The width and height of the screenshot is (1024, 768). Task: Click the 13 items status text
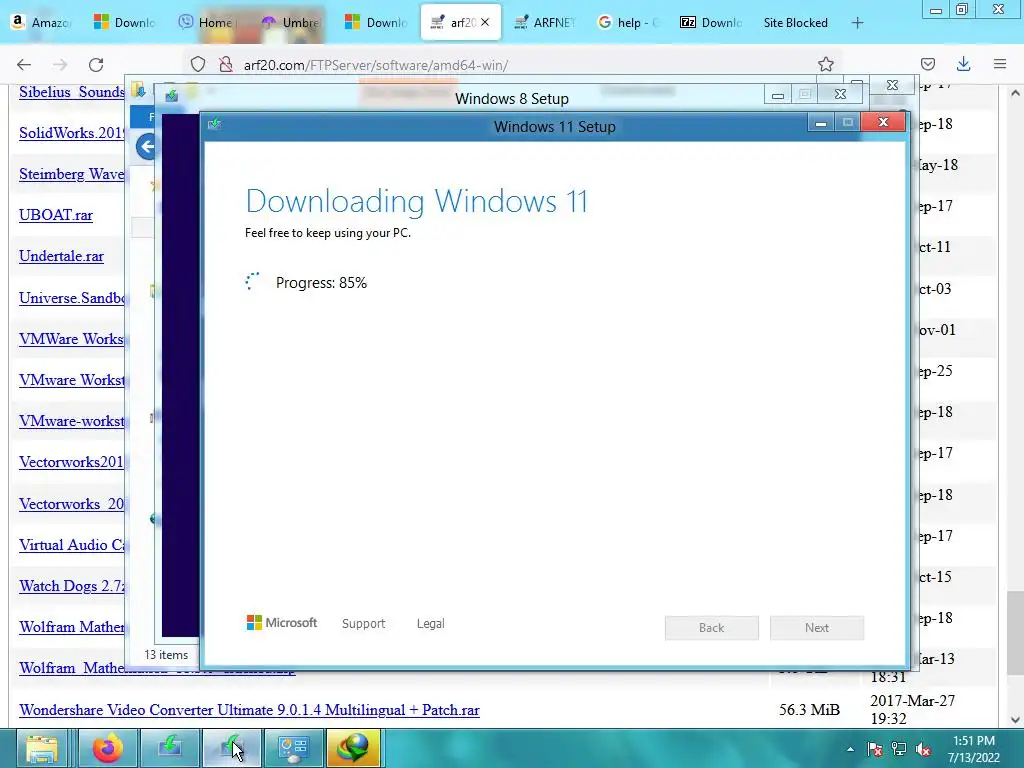click(166, 654)
